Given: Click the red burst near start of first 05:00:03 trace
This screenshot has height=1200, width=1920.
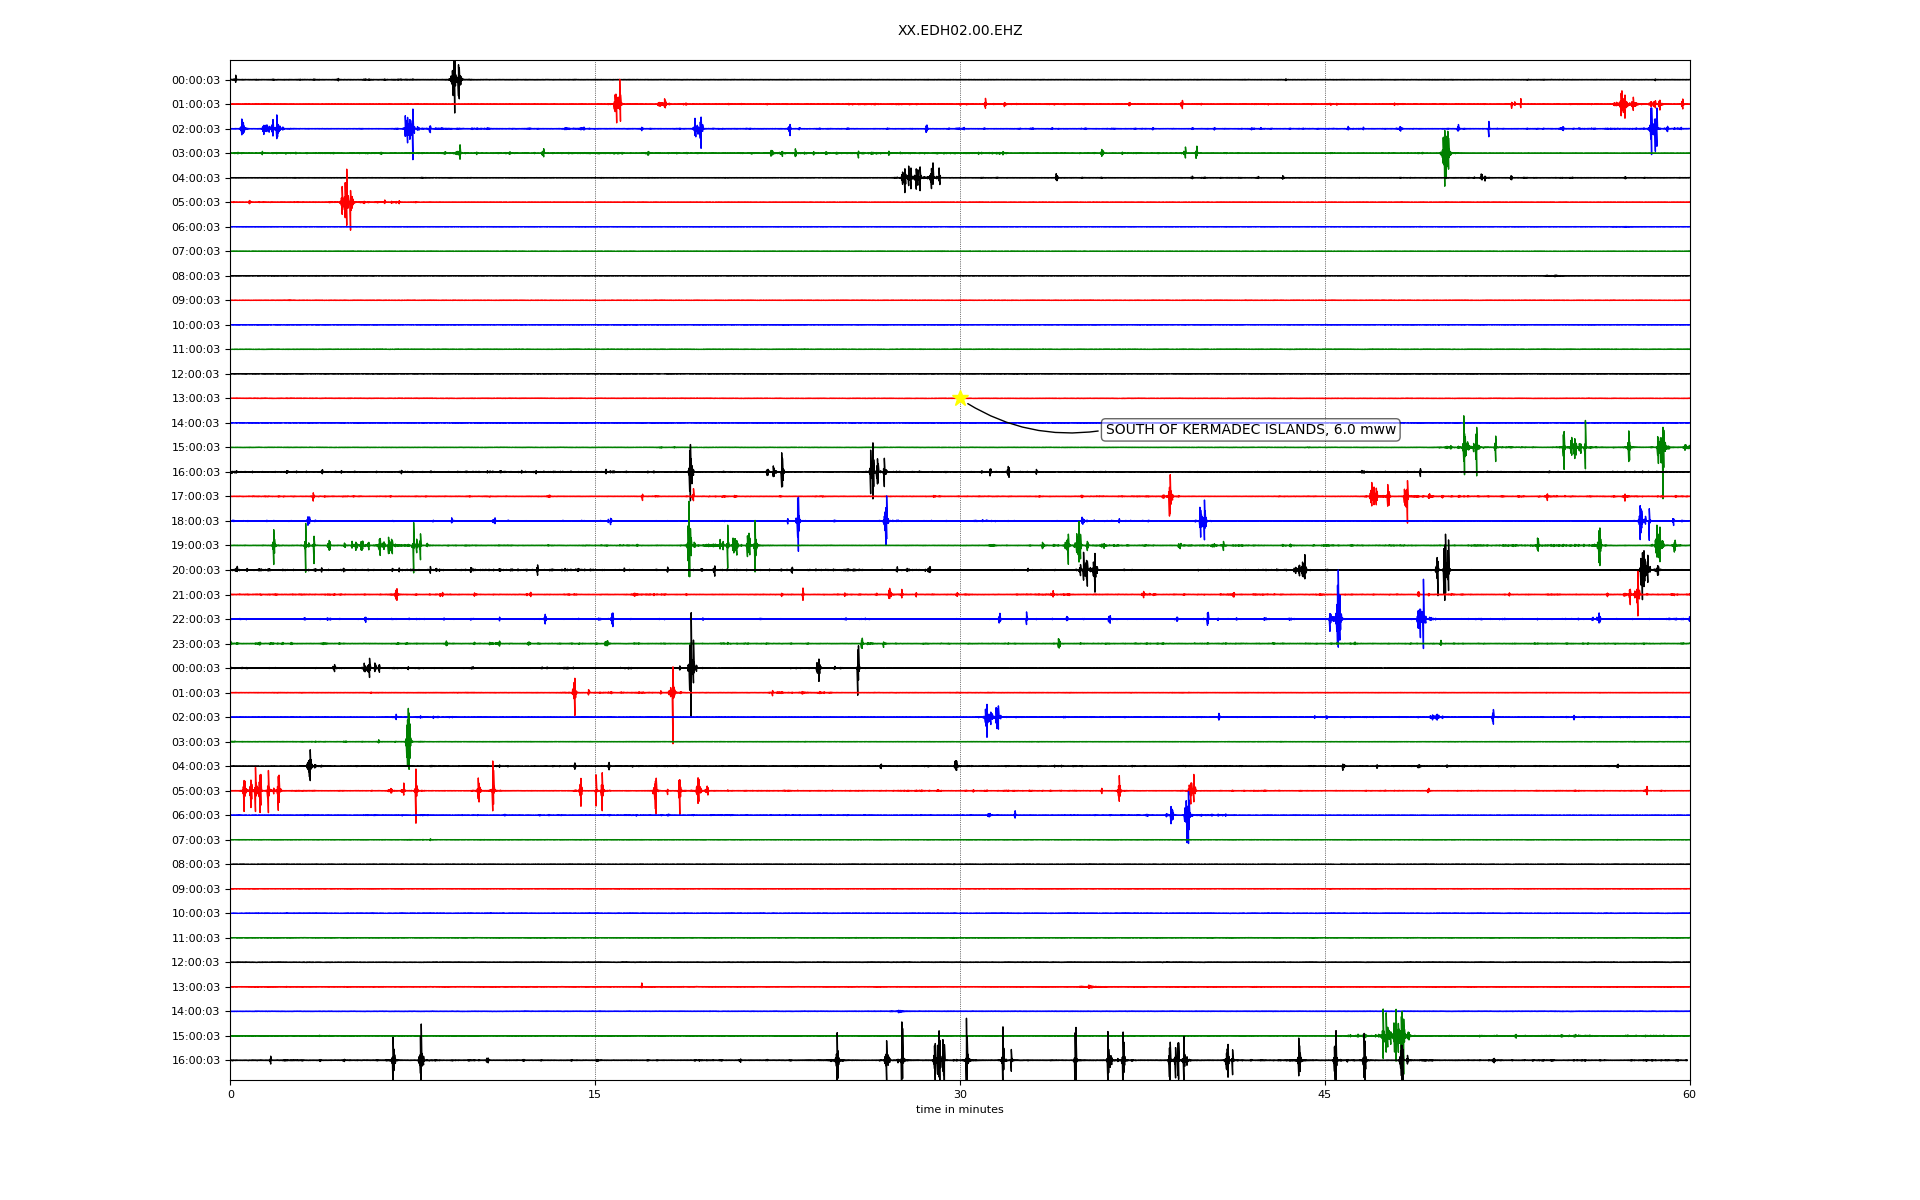Looking at the screenshot, I should (x=347, y=201).
